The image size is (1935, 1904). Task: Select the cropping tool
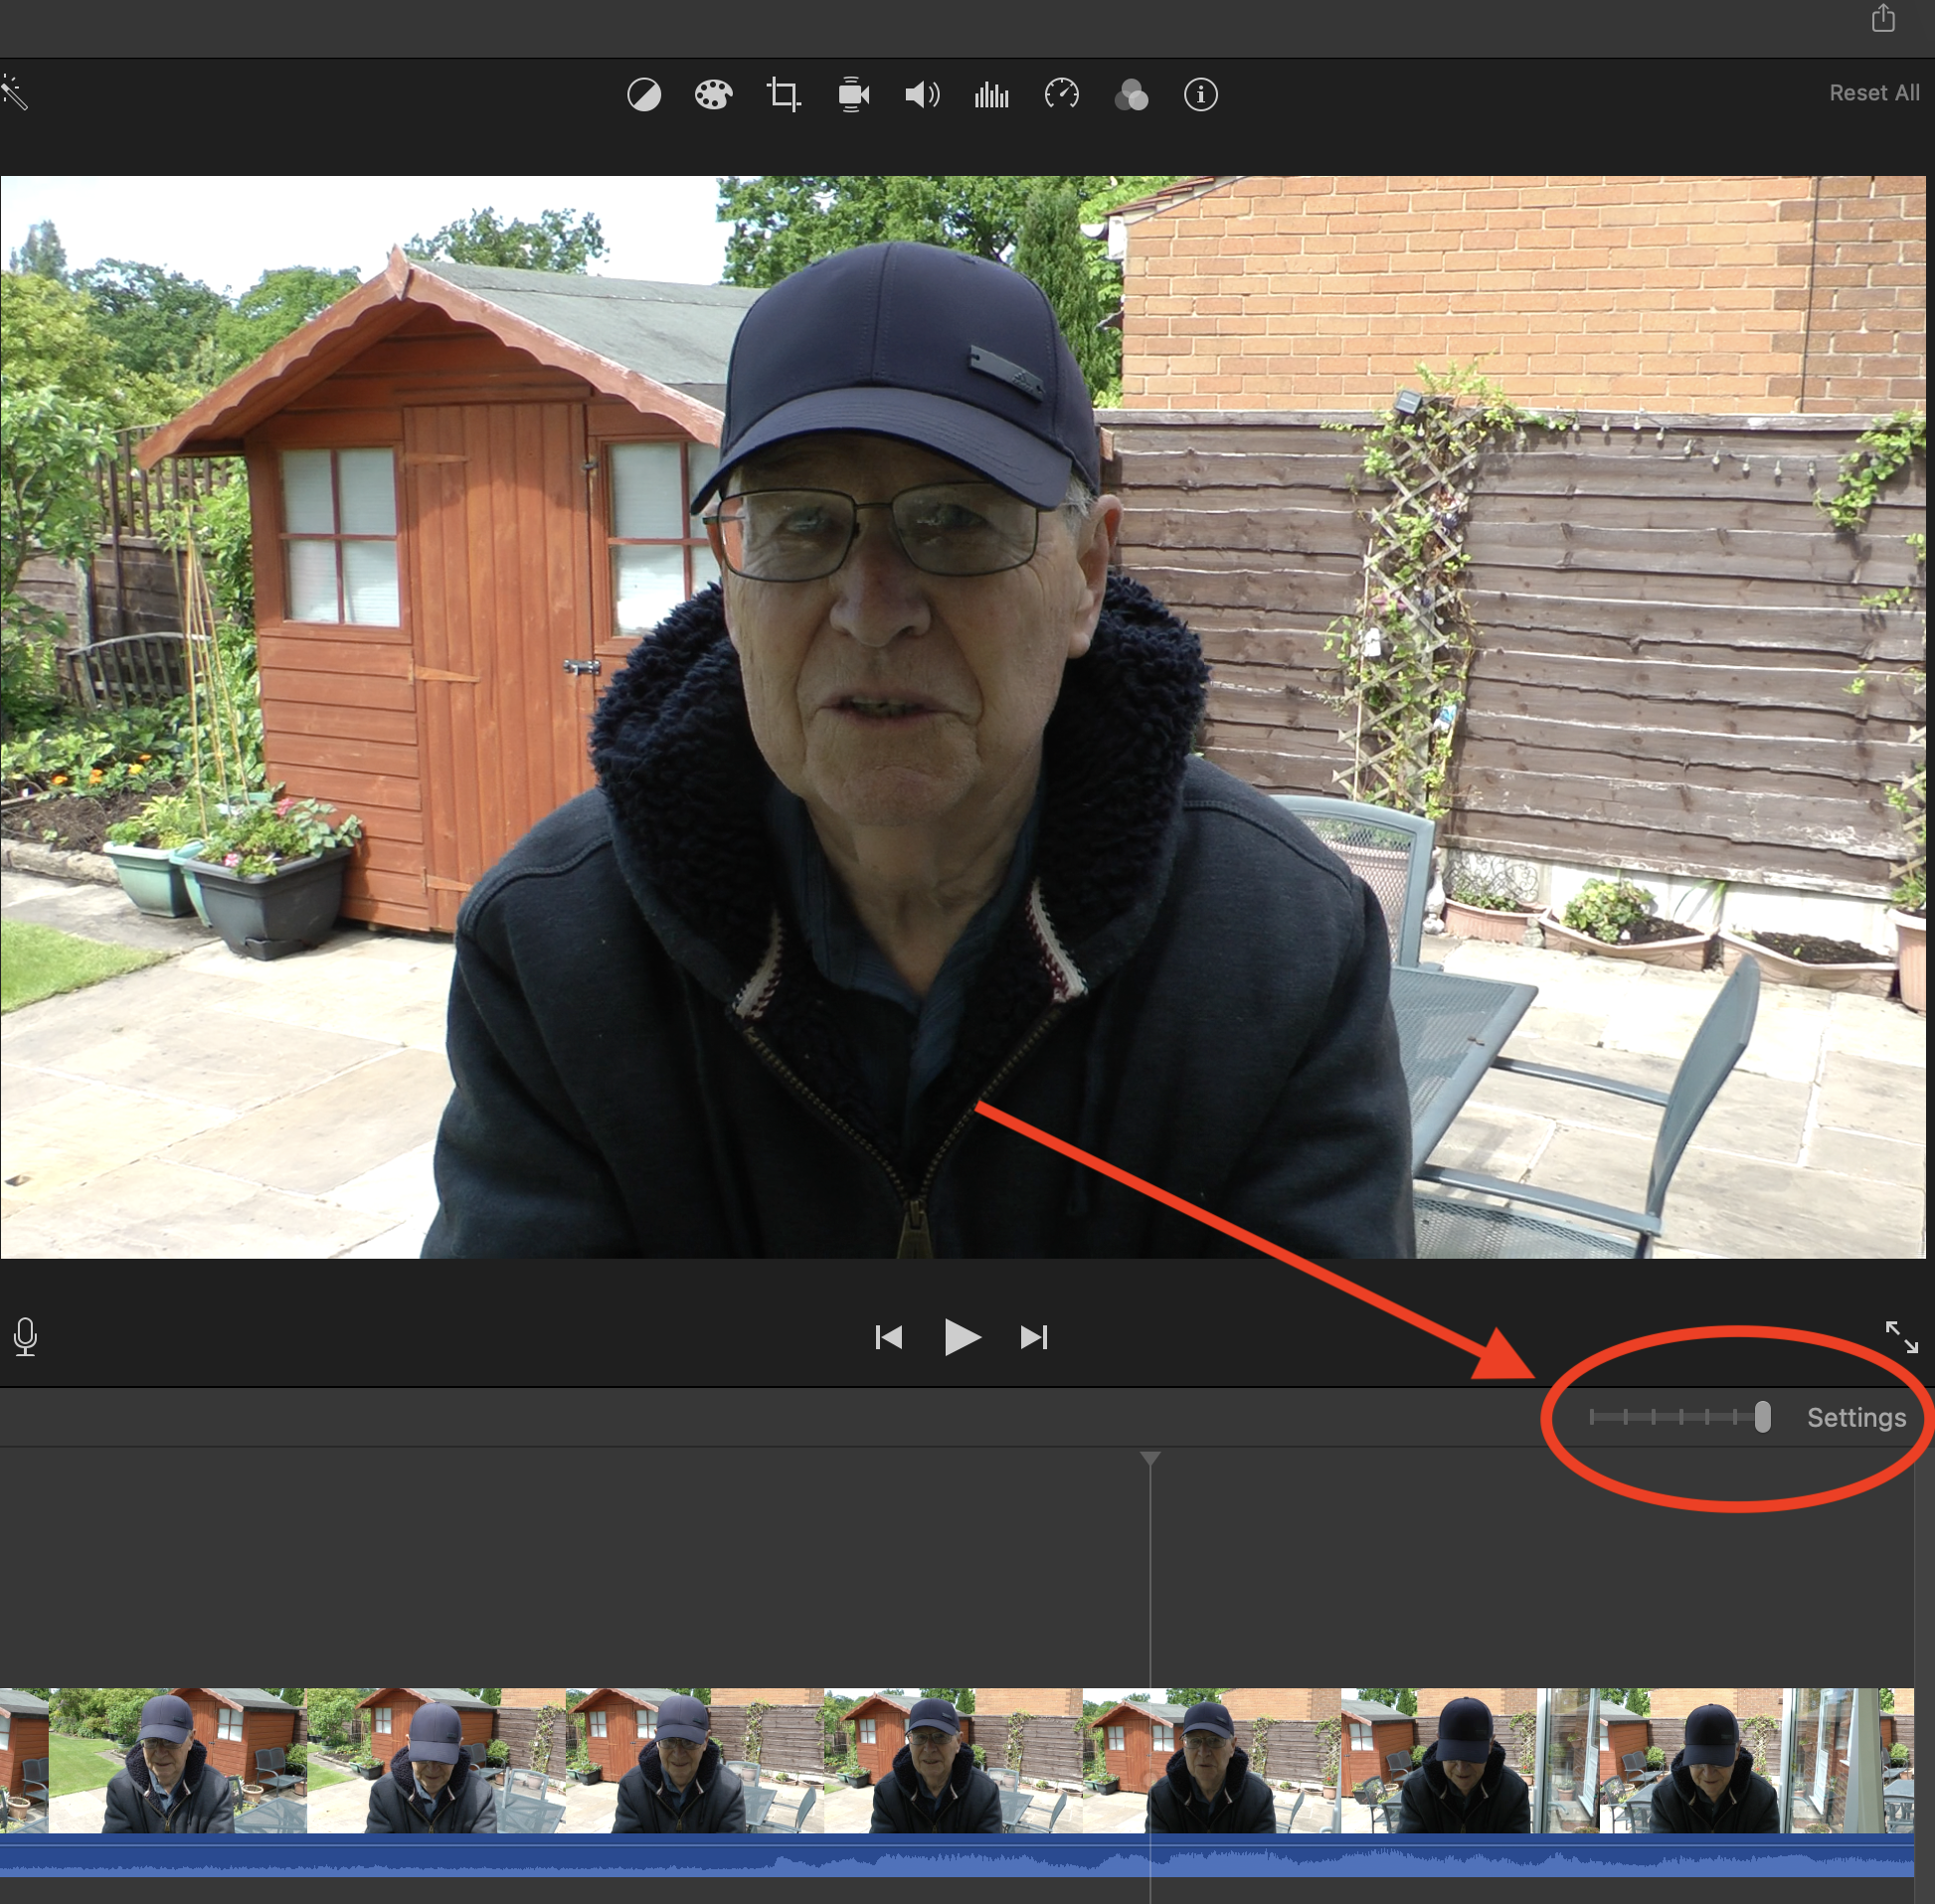click(783, 96)
